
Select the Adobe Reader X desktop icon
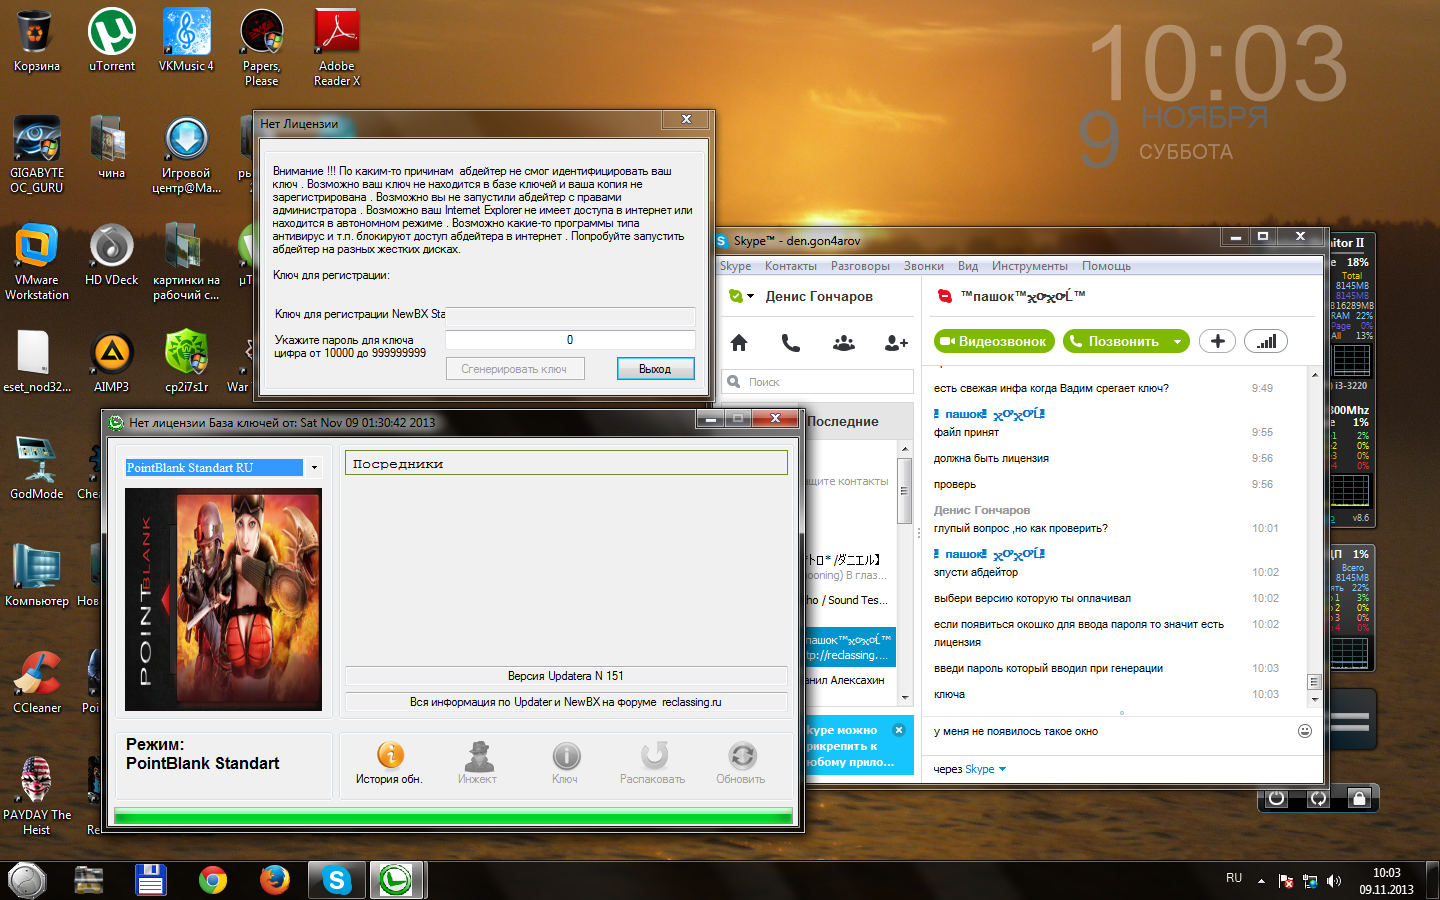click(x=337, y=48)
